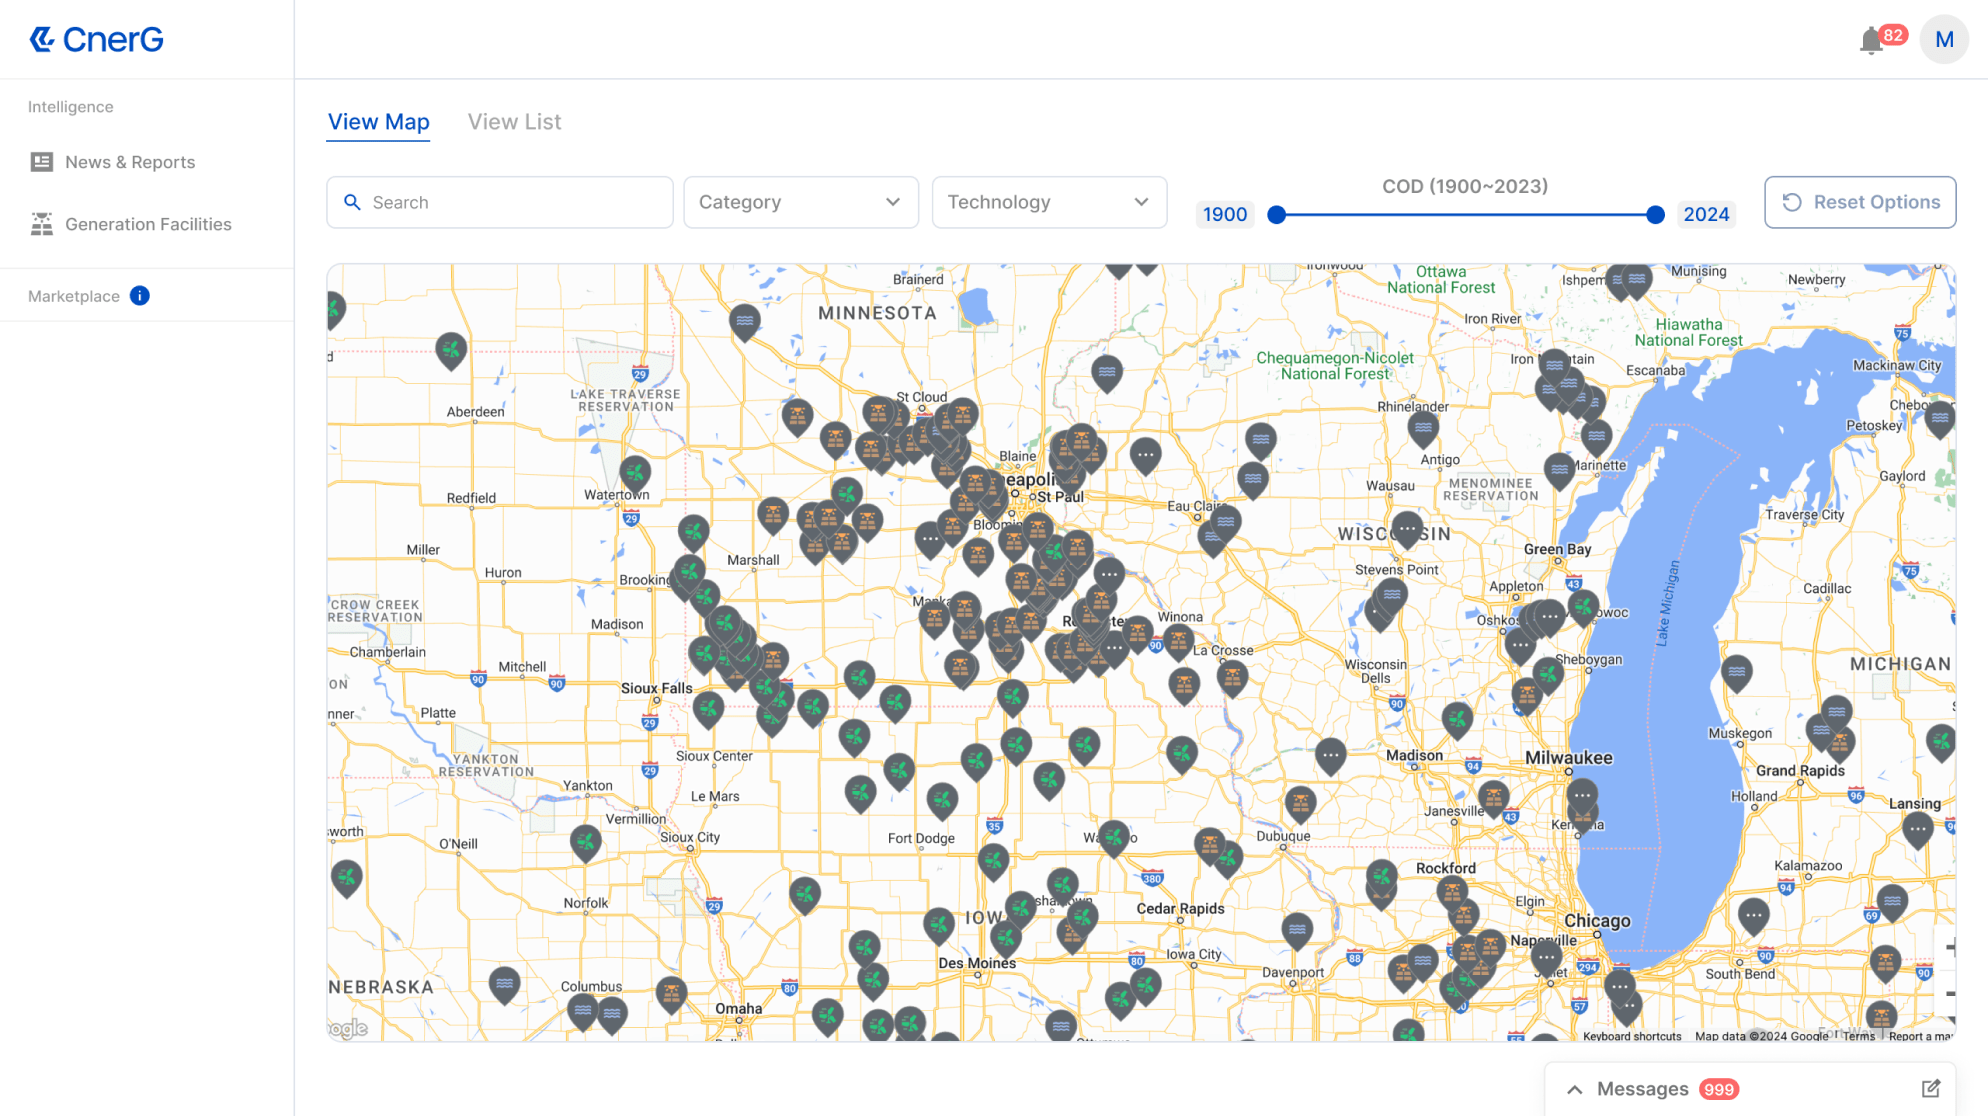
Task: Click the Search input field
Action: click(x=500, y=202)
